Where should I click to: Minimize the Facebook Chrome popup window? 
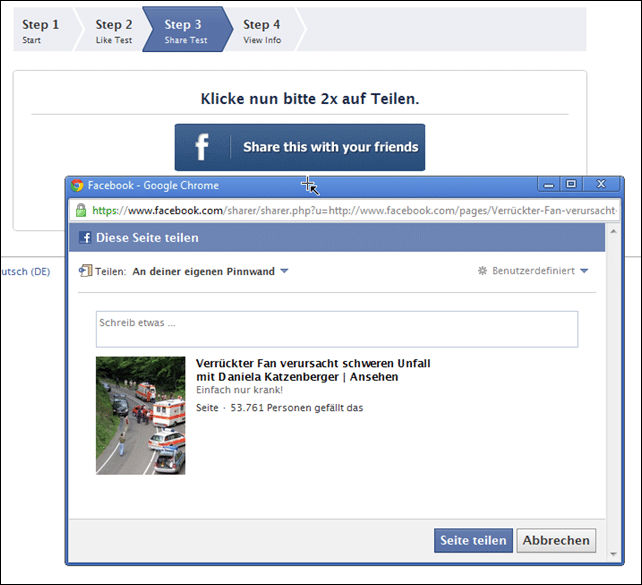pyautogui.click(x=549, y=185)
